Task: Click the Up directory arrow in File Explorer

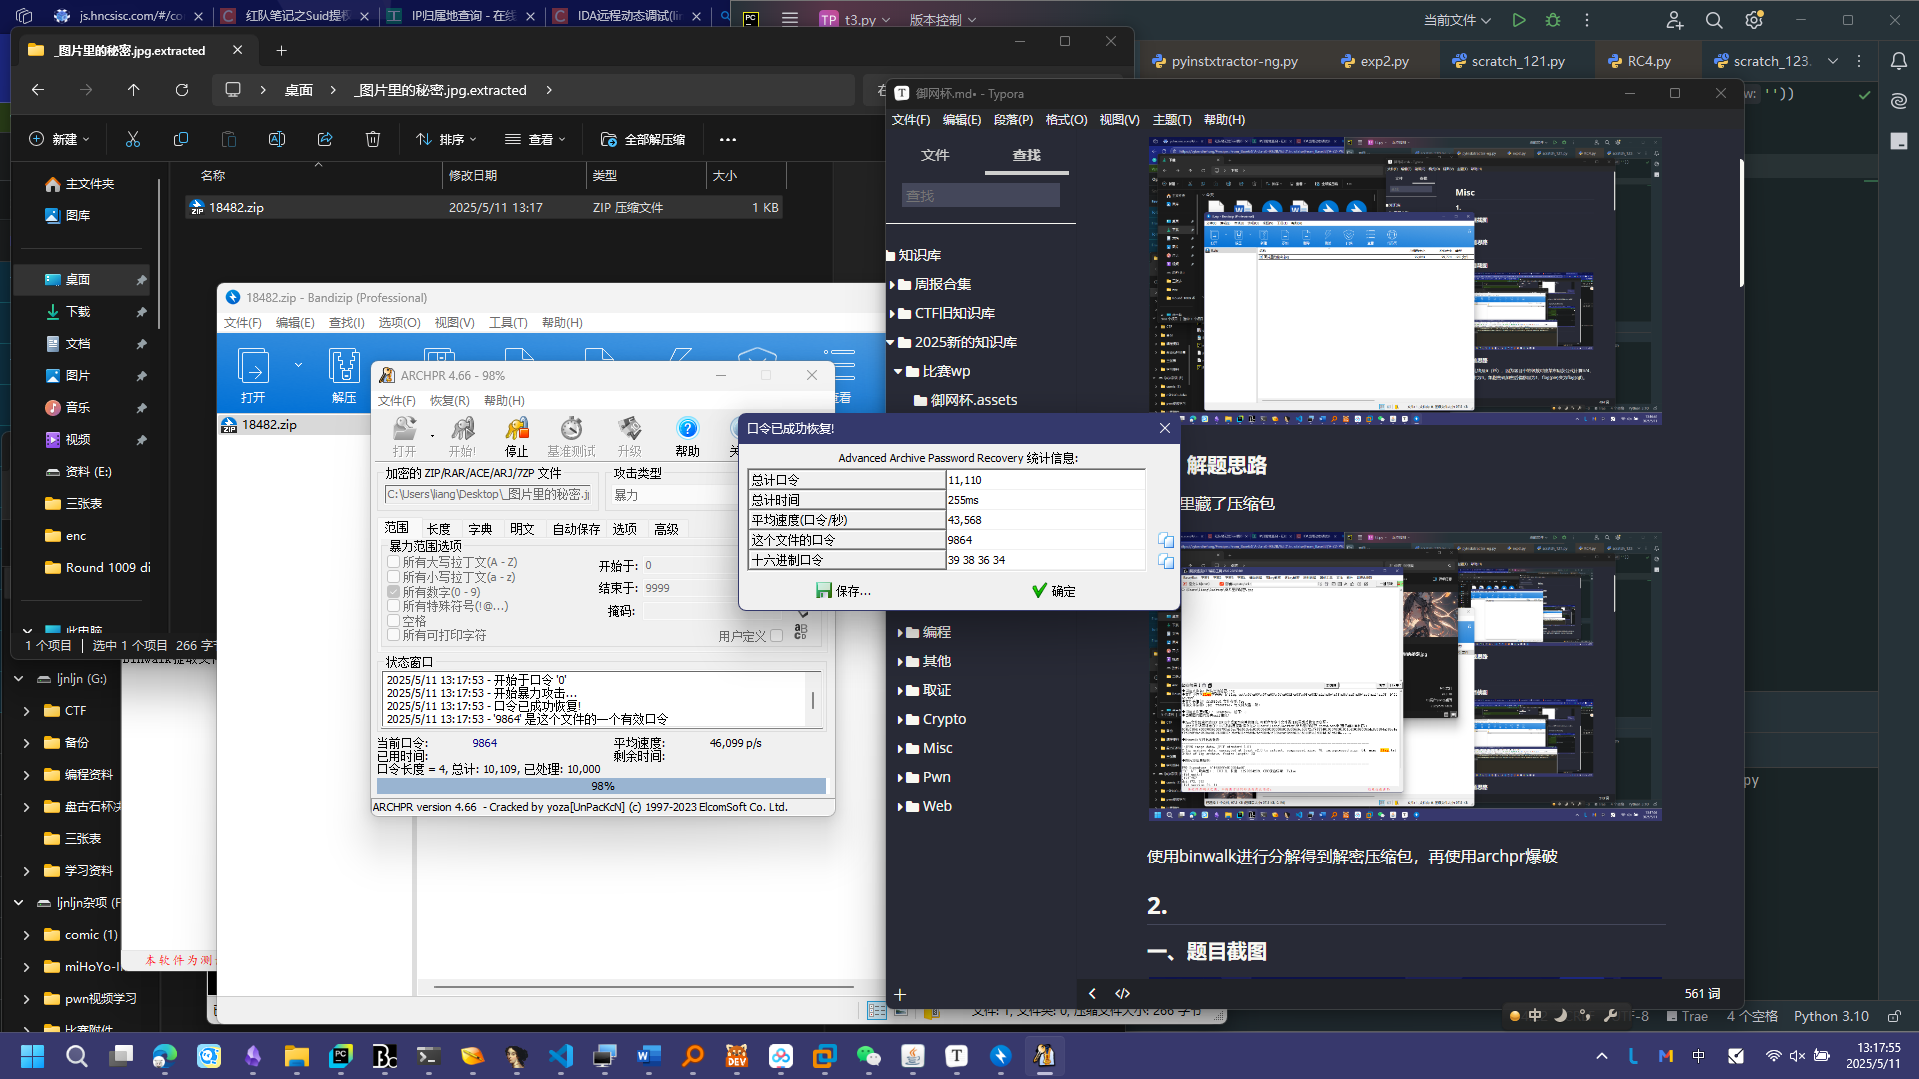Action: [134, 90]
